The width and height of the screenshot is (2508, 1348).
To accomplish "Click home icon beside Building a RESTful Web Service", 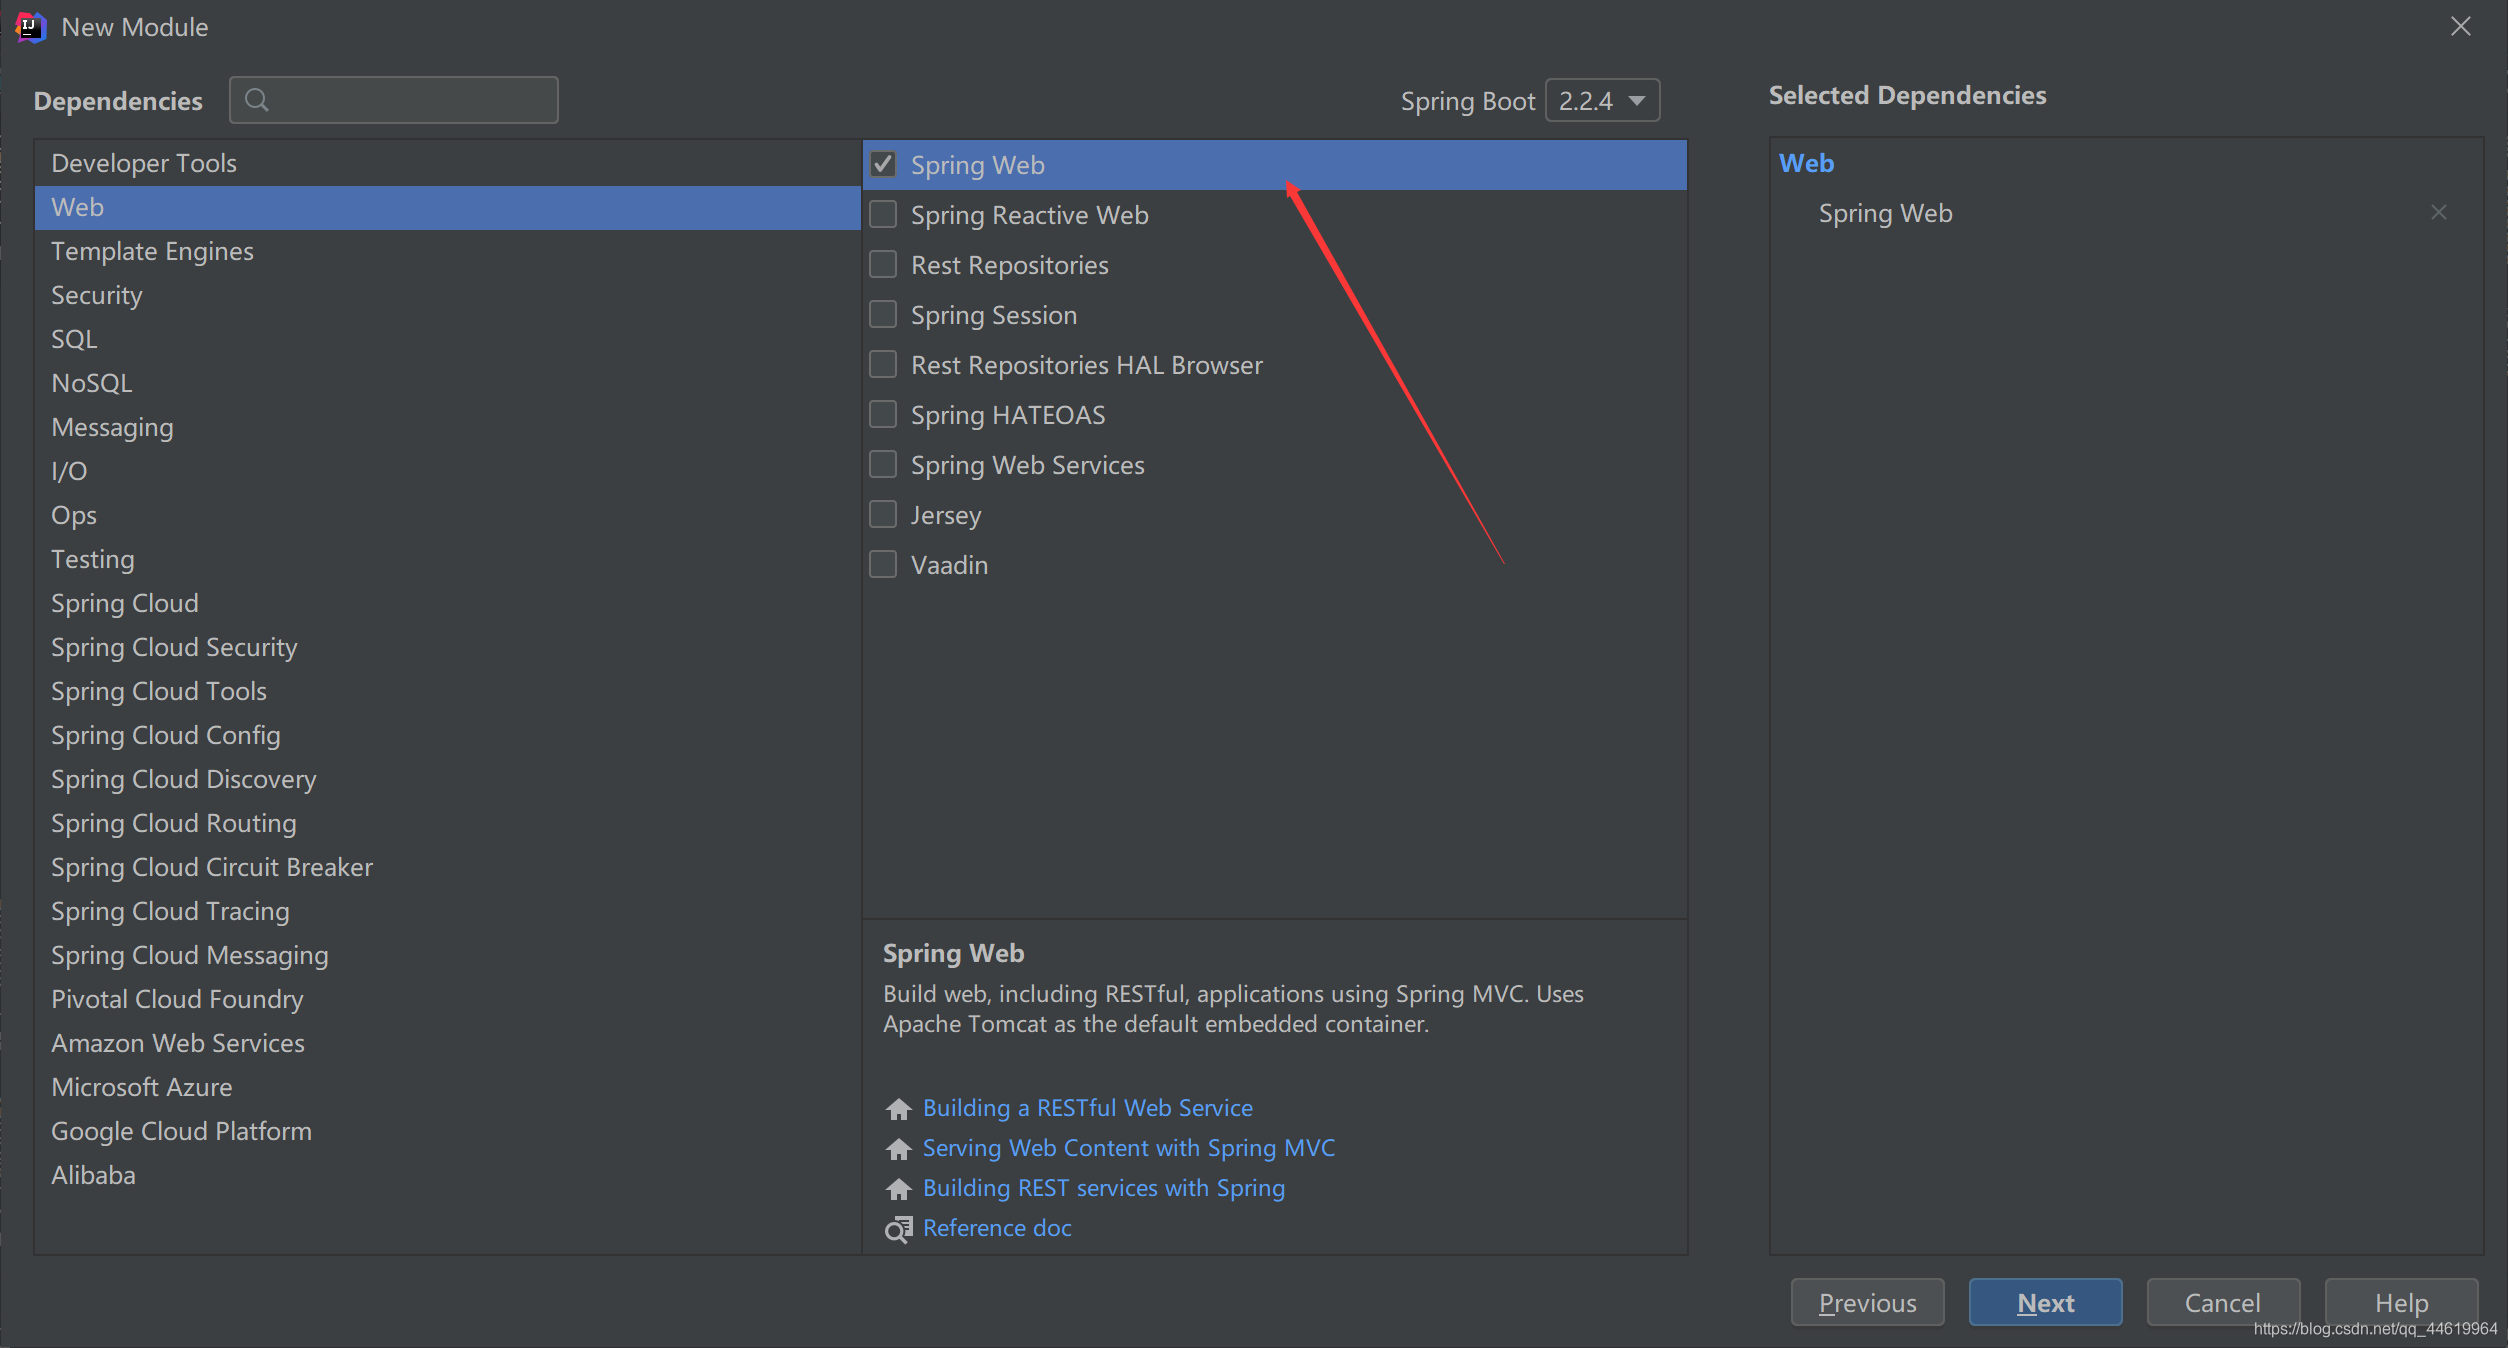I will [898, 1109].
